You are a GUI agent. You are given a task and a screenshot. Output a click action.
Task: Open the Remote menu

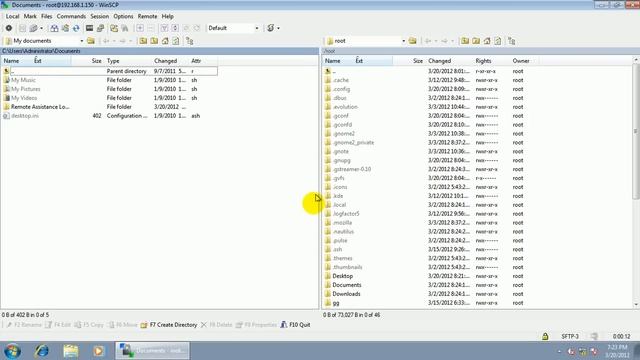[x=147, y=16]
